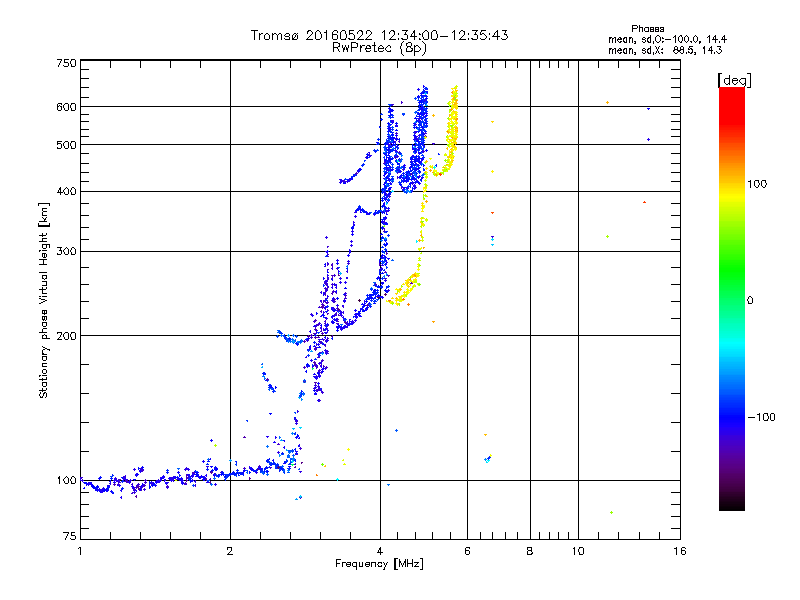Click the colorbar tick label '100'
The image size is (800, 600).
click(757, 184)
